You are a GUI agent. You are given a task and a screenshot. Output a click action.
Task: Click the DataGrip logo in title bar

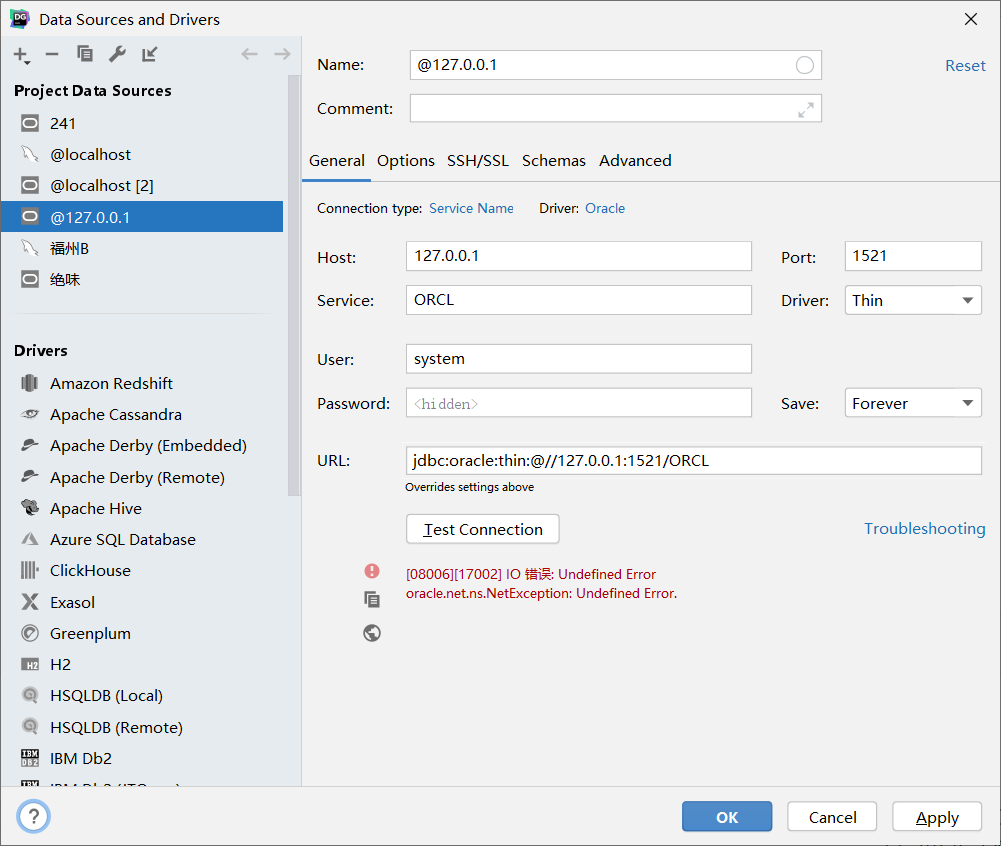point(20,19)
